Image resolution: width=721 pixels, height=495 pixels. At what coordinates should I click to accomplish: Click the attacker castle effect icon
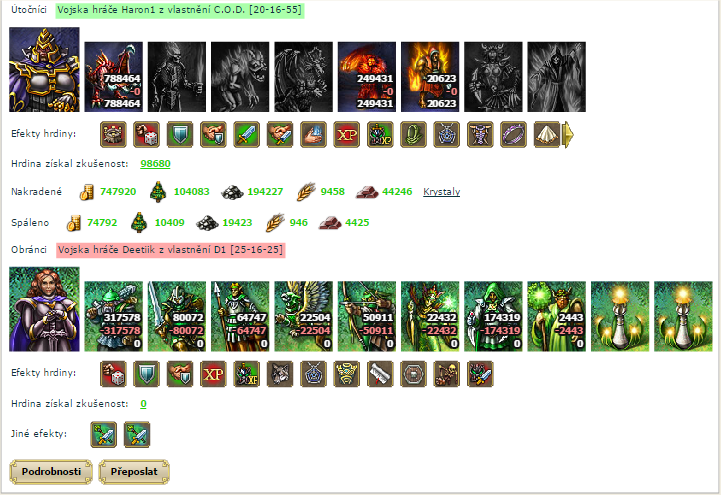click(x=113, y=135)
